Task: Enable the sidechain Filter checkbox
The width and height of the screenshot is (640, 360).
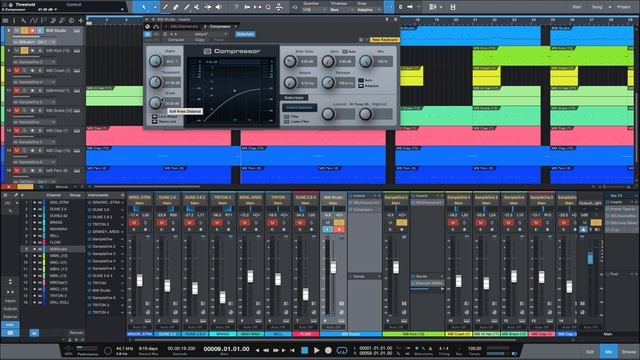Action: click(x=287, y=117)
